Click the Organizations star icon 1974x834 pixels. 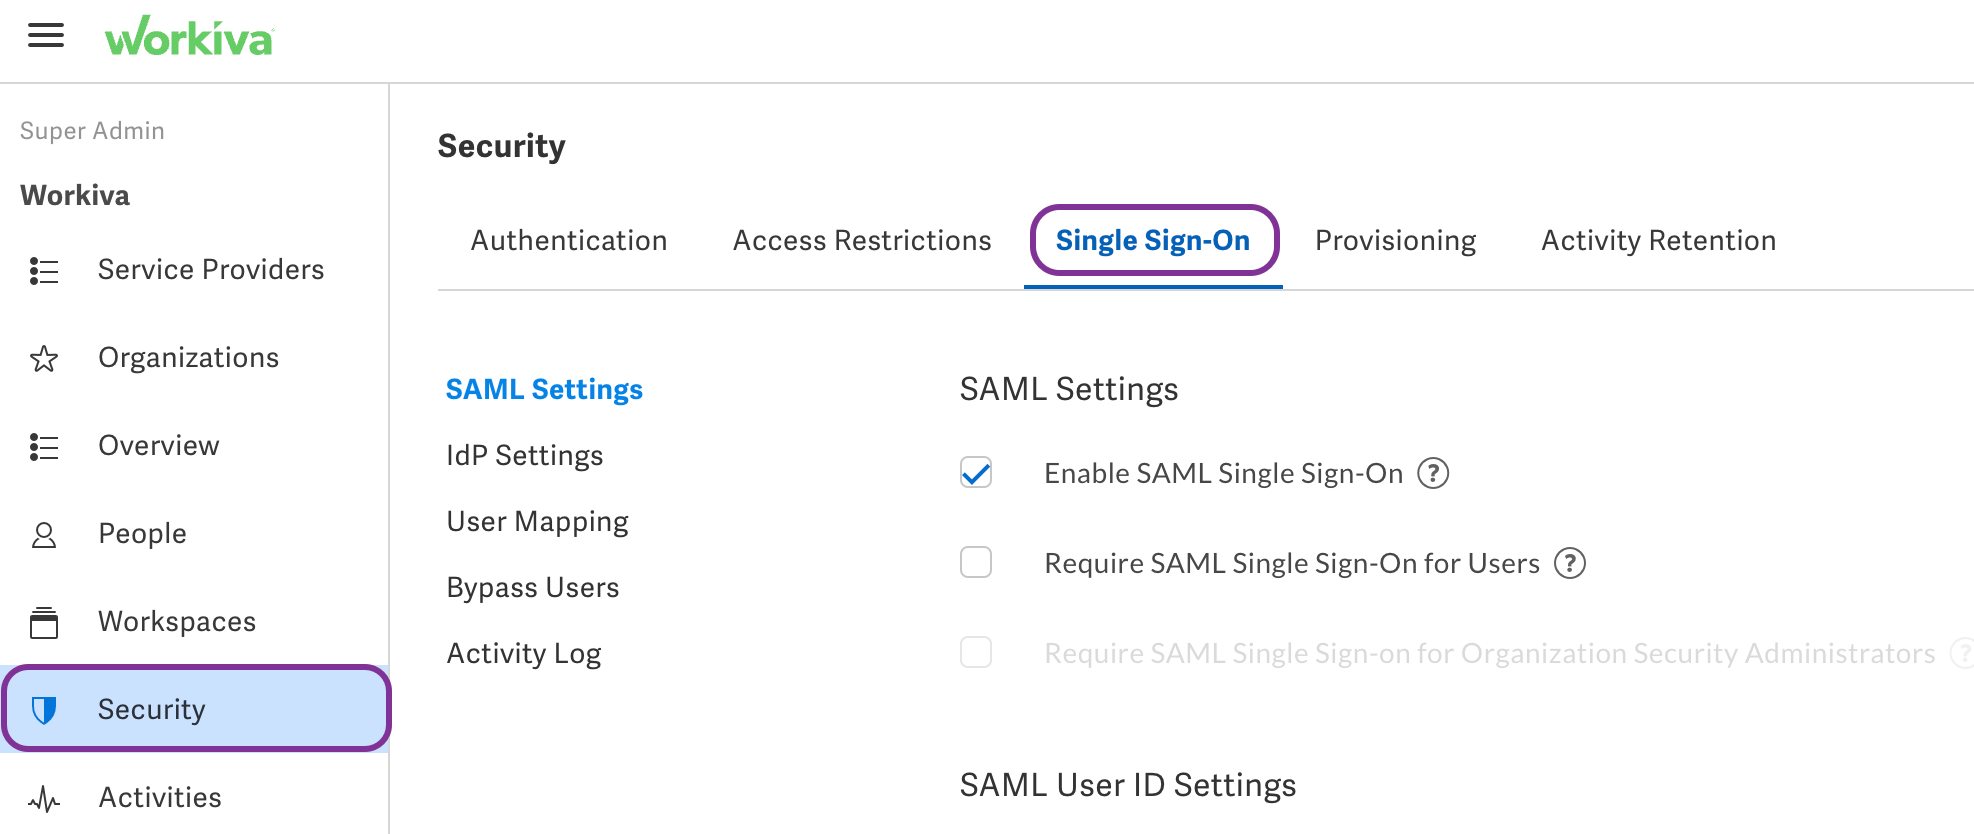(44, 358)
